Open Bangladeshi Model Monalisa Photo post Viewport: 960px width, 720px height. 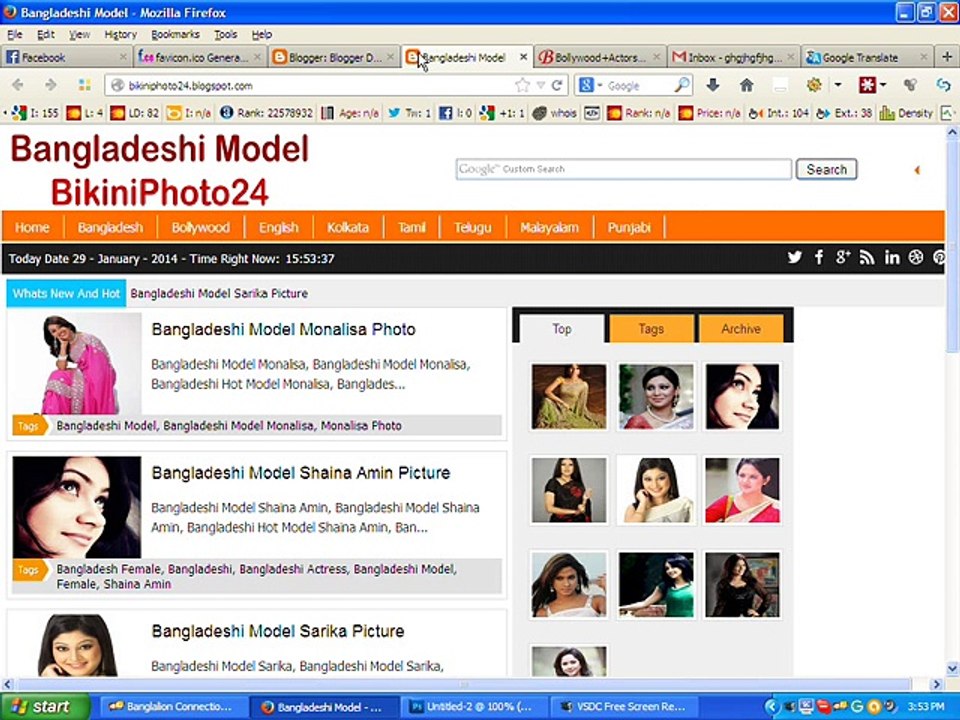(283, 329)
